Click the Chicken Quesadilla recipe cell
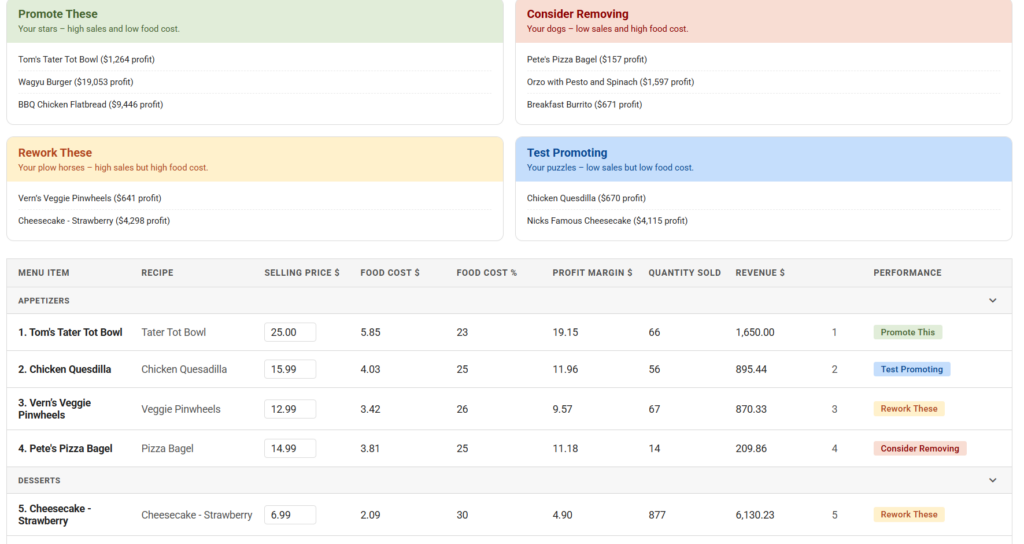This screenshot has height=544, width=1024. click(184, 369)
